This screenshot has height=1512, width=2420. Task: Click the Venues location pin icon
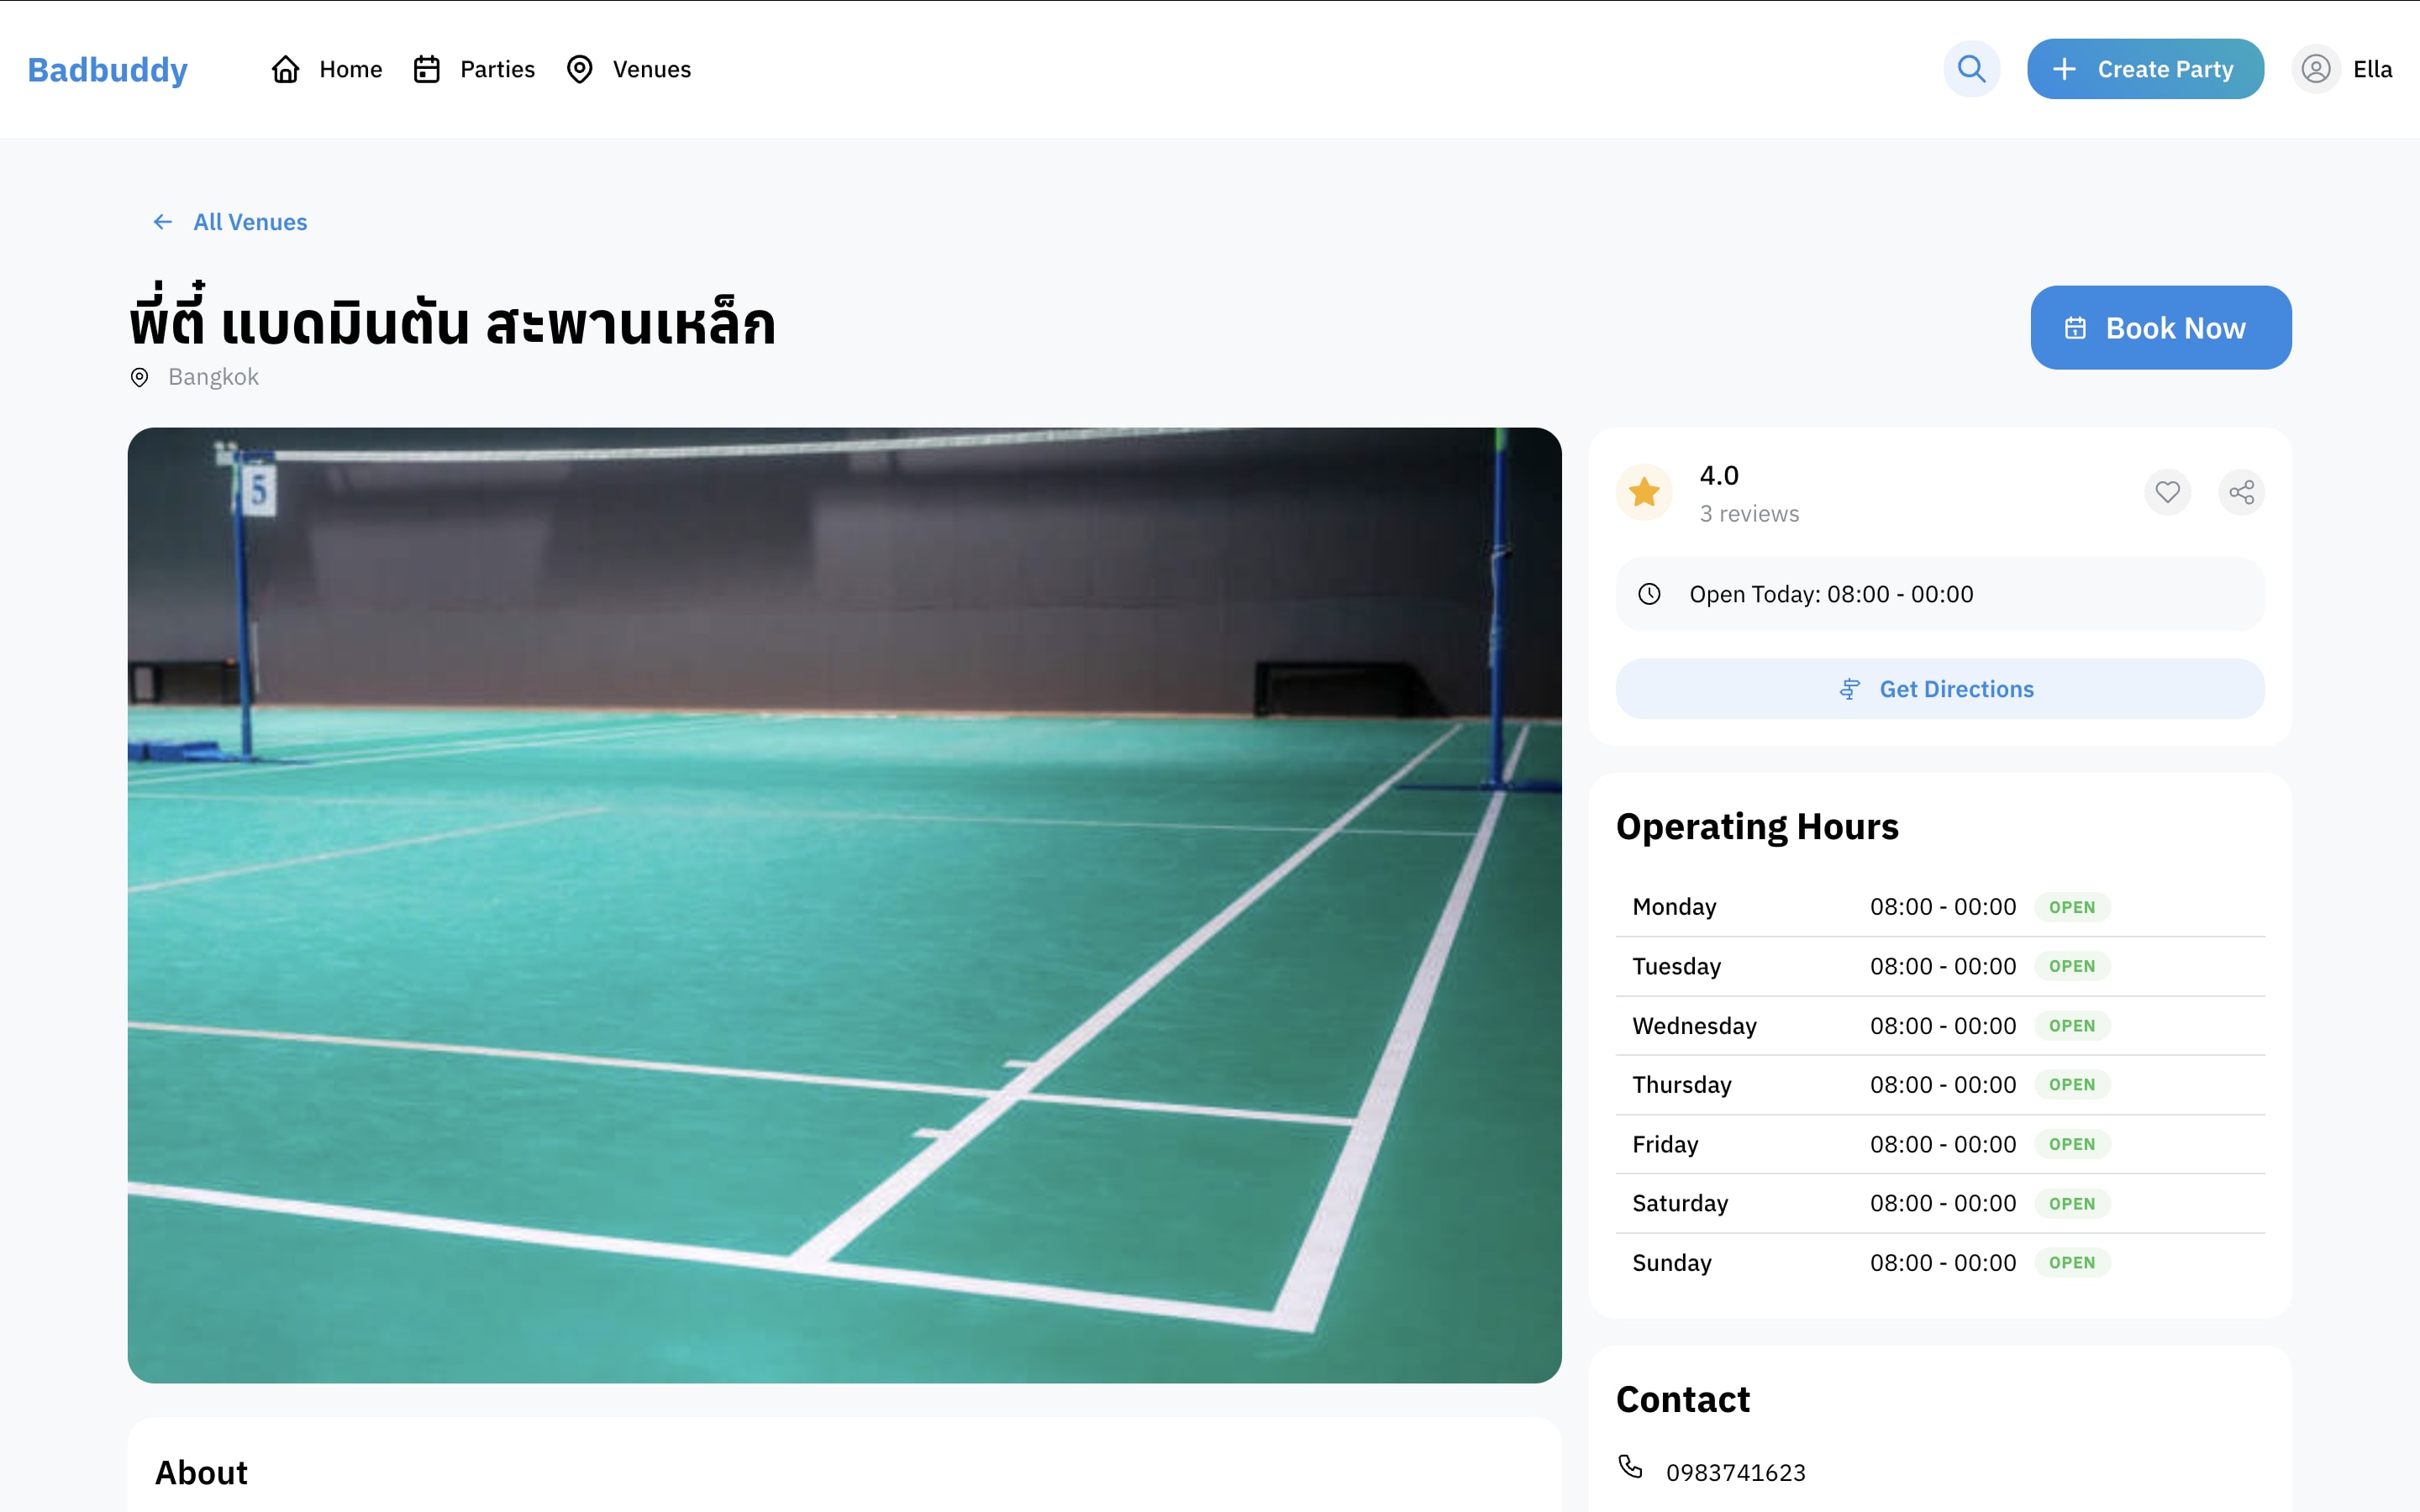click(579, 69)
